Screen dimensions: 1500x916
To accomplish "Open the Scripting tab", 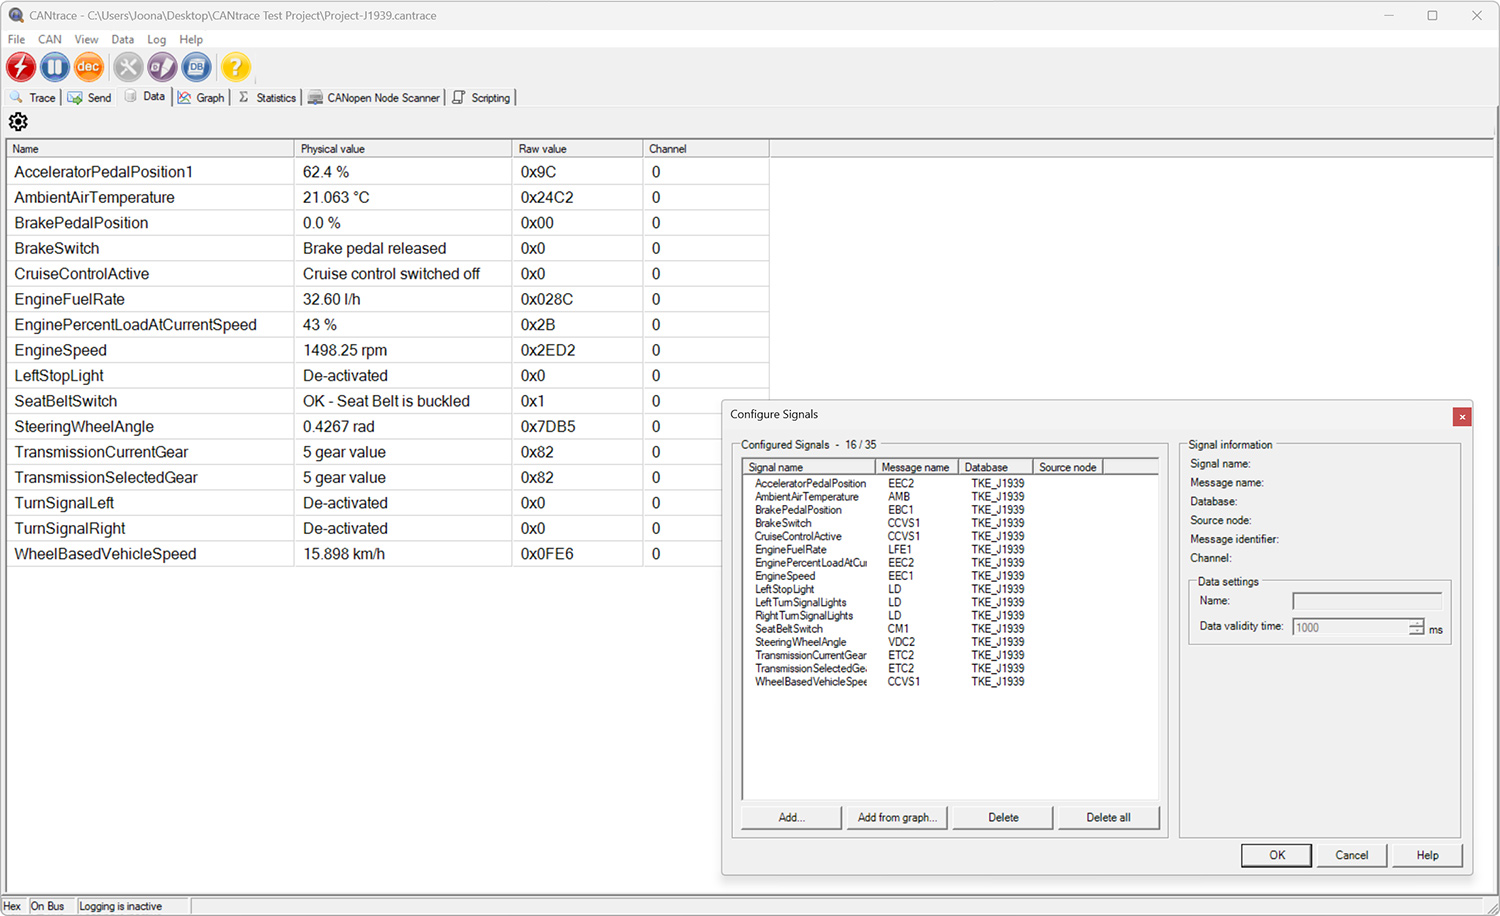I will (481, 97).
